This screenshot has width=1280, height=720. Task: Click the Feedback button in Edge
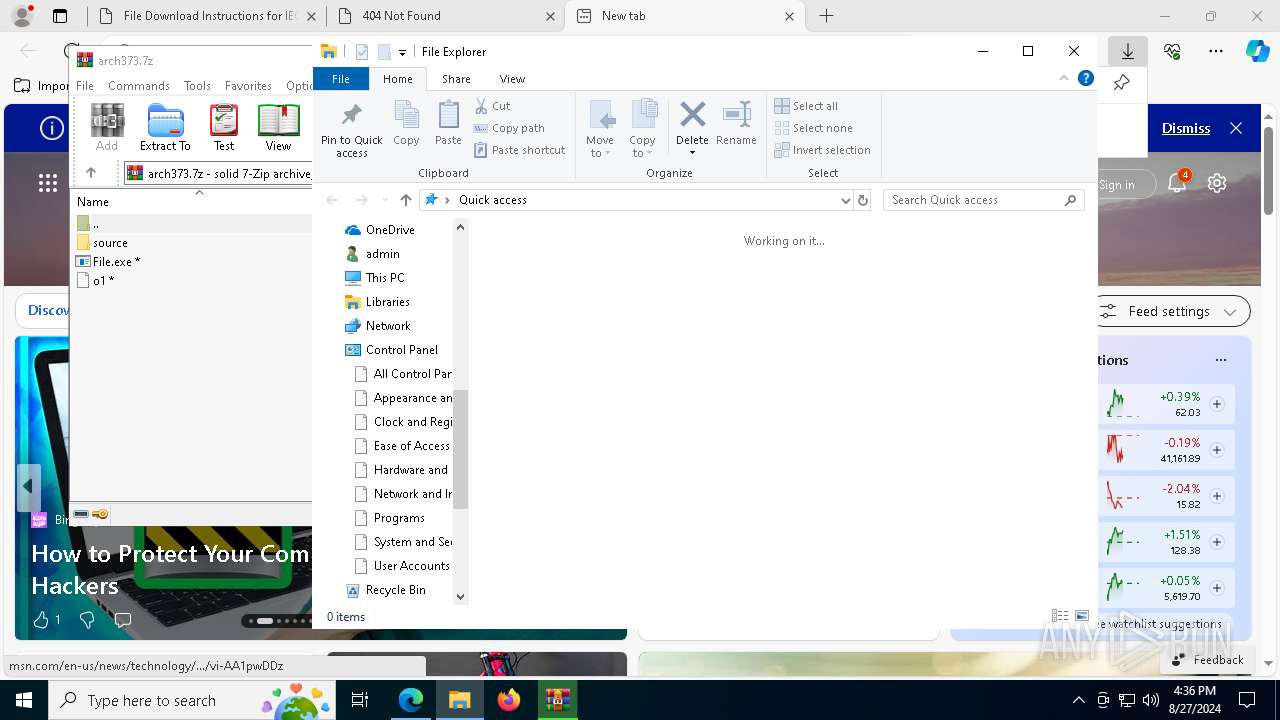click(1208, 660)
